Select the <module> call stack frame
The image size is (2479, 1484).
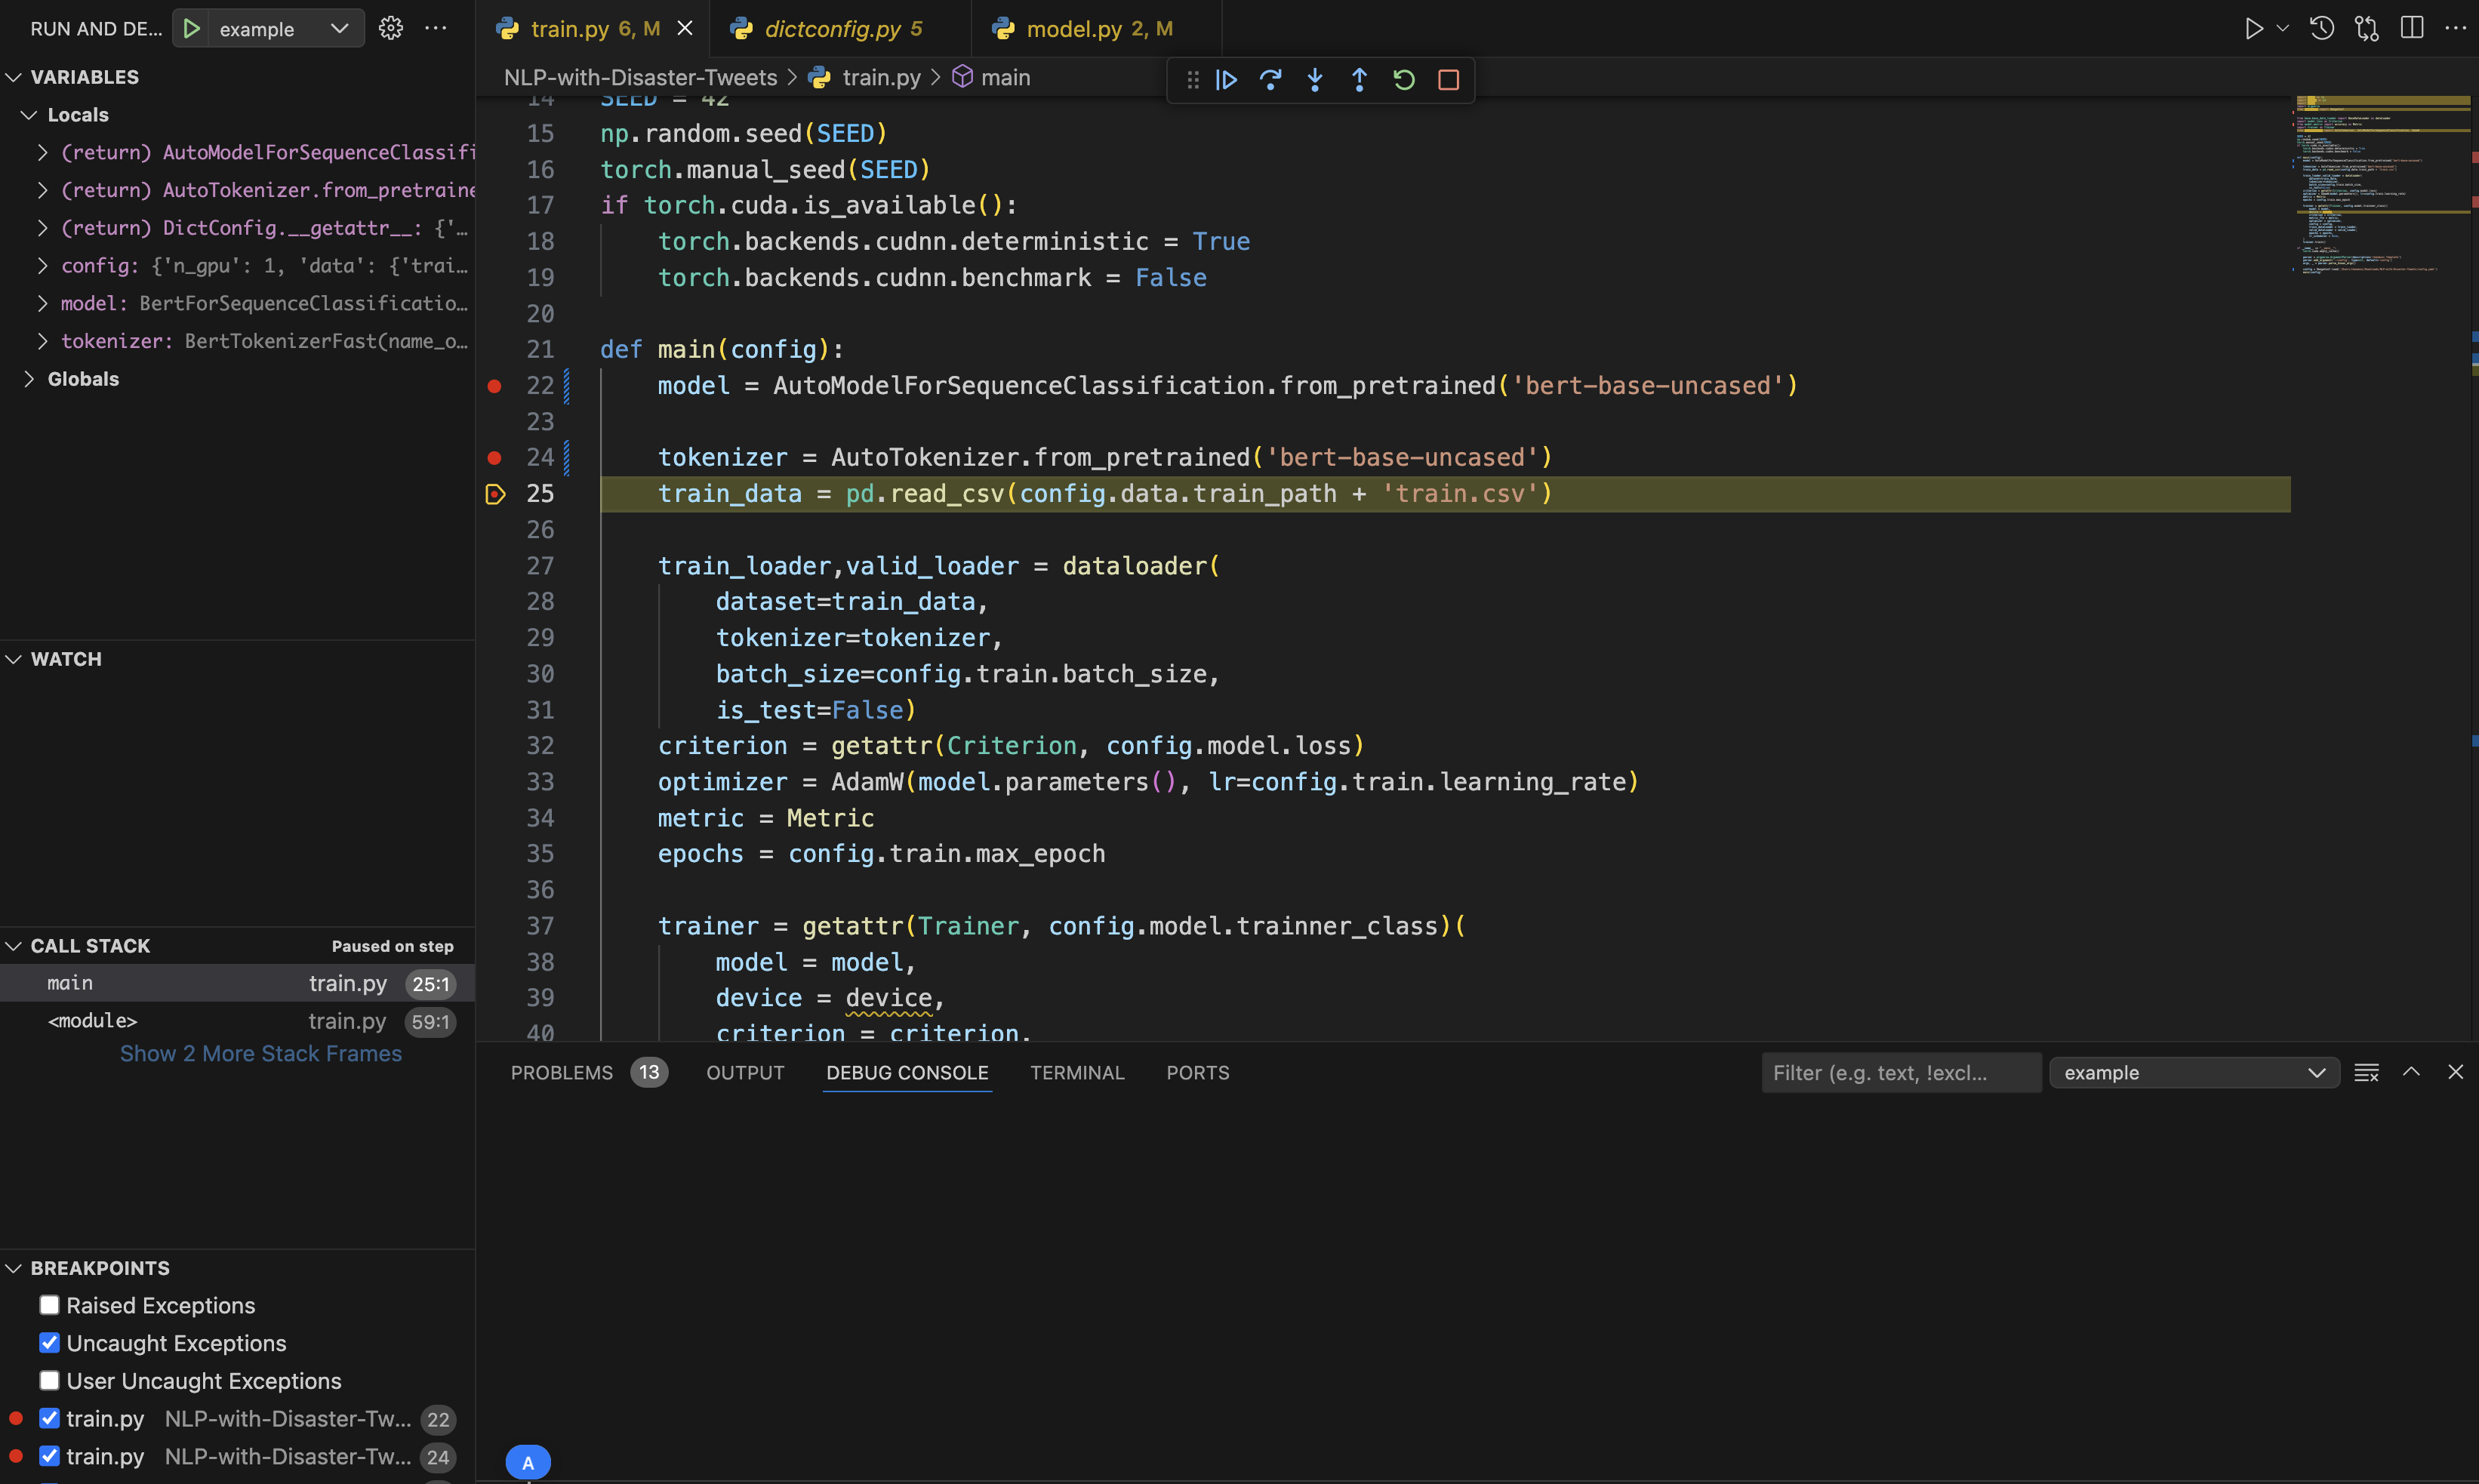pos(92,1021)
